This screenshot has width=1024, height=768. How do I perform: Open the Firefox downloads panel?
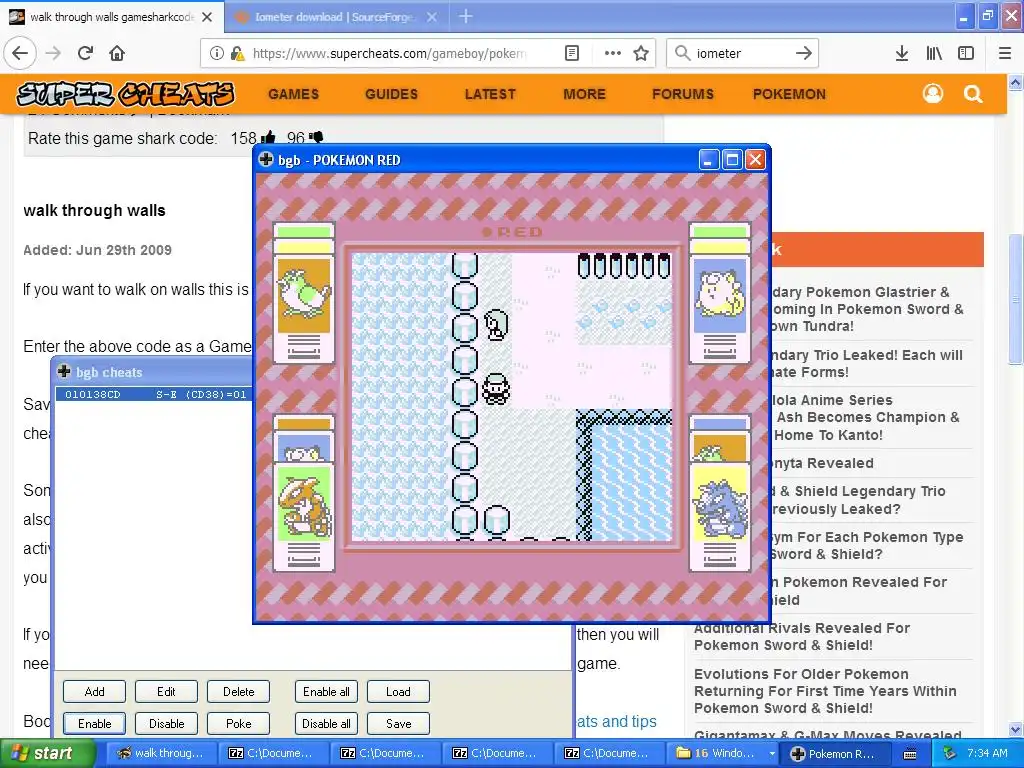902,53
